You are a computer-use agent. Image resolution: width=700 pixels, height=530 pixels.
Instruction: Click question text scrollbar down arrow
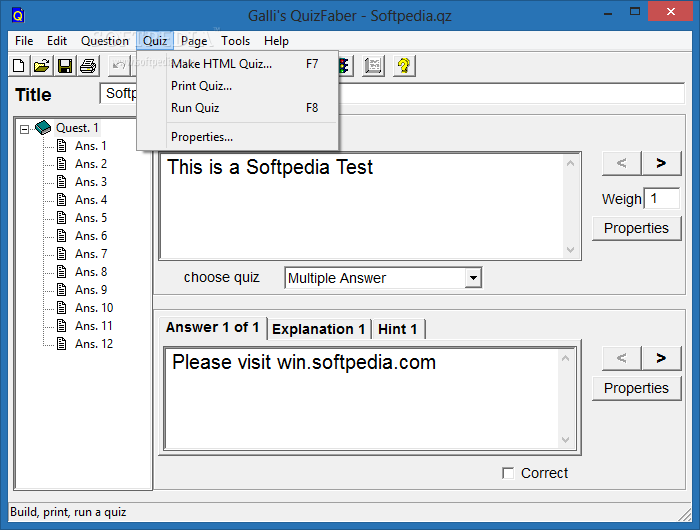pos(570,250)
